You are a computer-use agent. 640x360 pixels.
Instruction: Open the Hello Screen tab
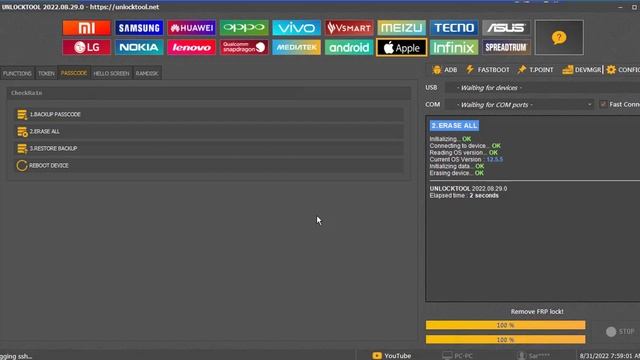(111, 73)
